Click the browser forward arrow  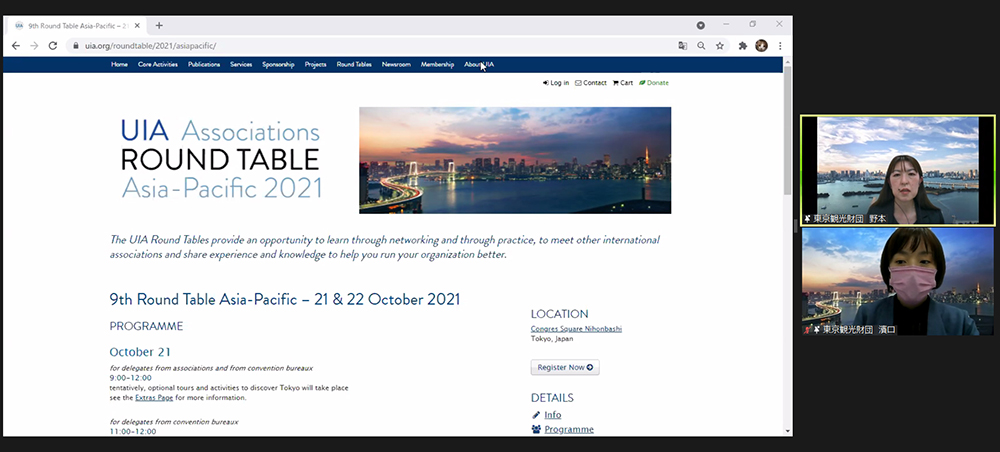(34, 46)
